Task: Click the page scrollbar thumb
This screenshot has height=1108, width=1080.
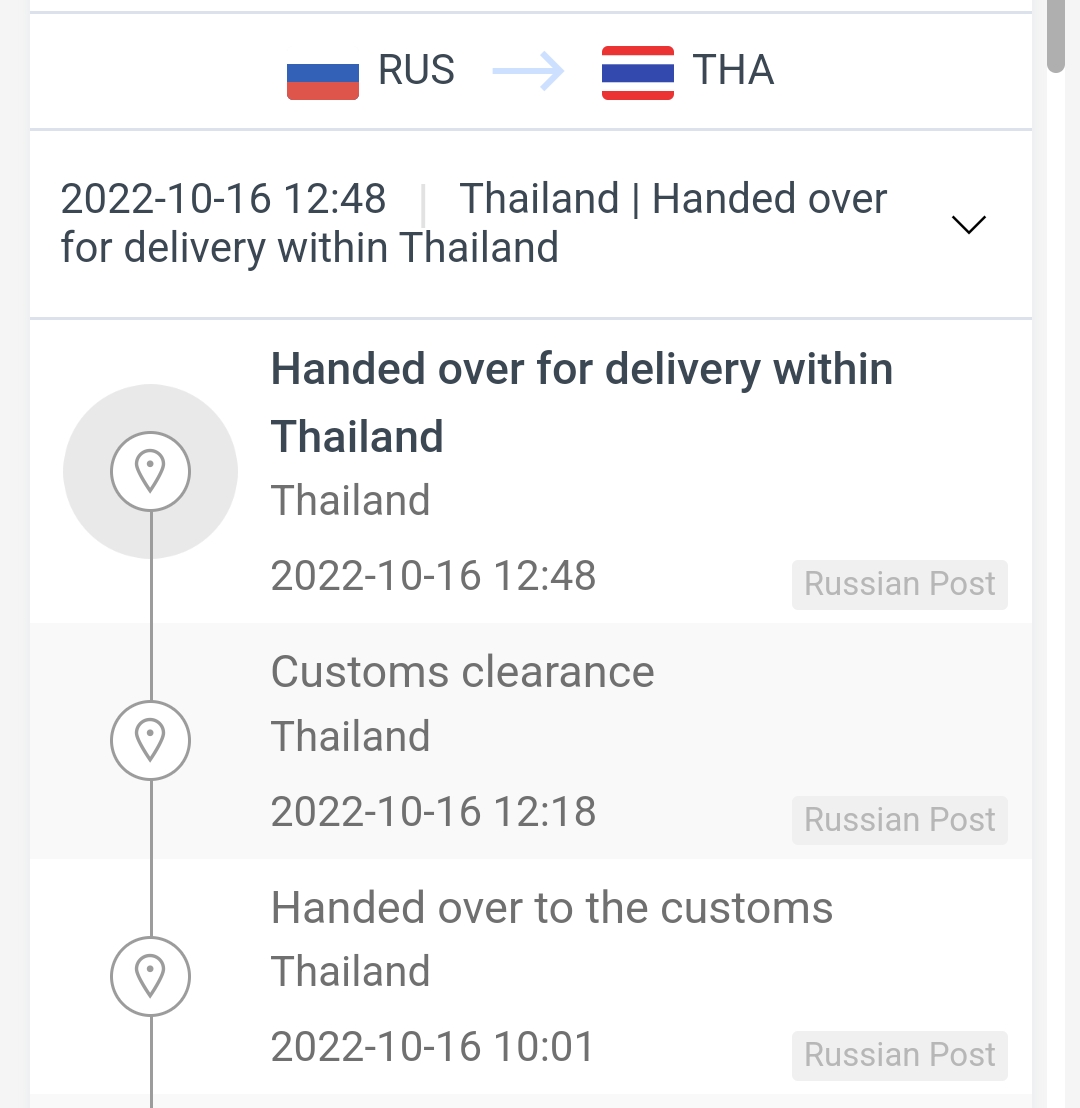Action: [1056, 35]
